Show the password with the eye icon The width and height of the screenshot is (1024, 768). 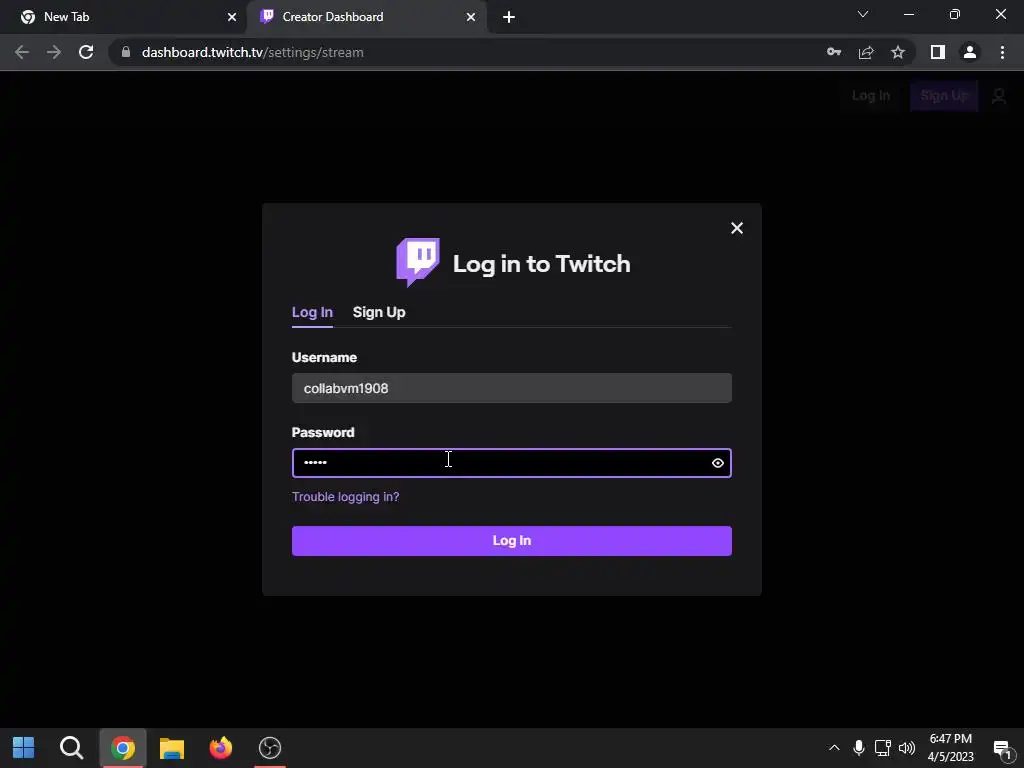tap(718, 463)
